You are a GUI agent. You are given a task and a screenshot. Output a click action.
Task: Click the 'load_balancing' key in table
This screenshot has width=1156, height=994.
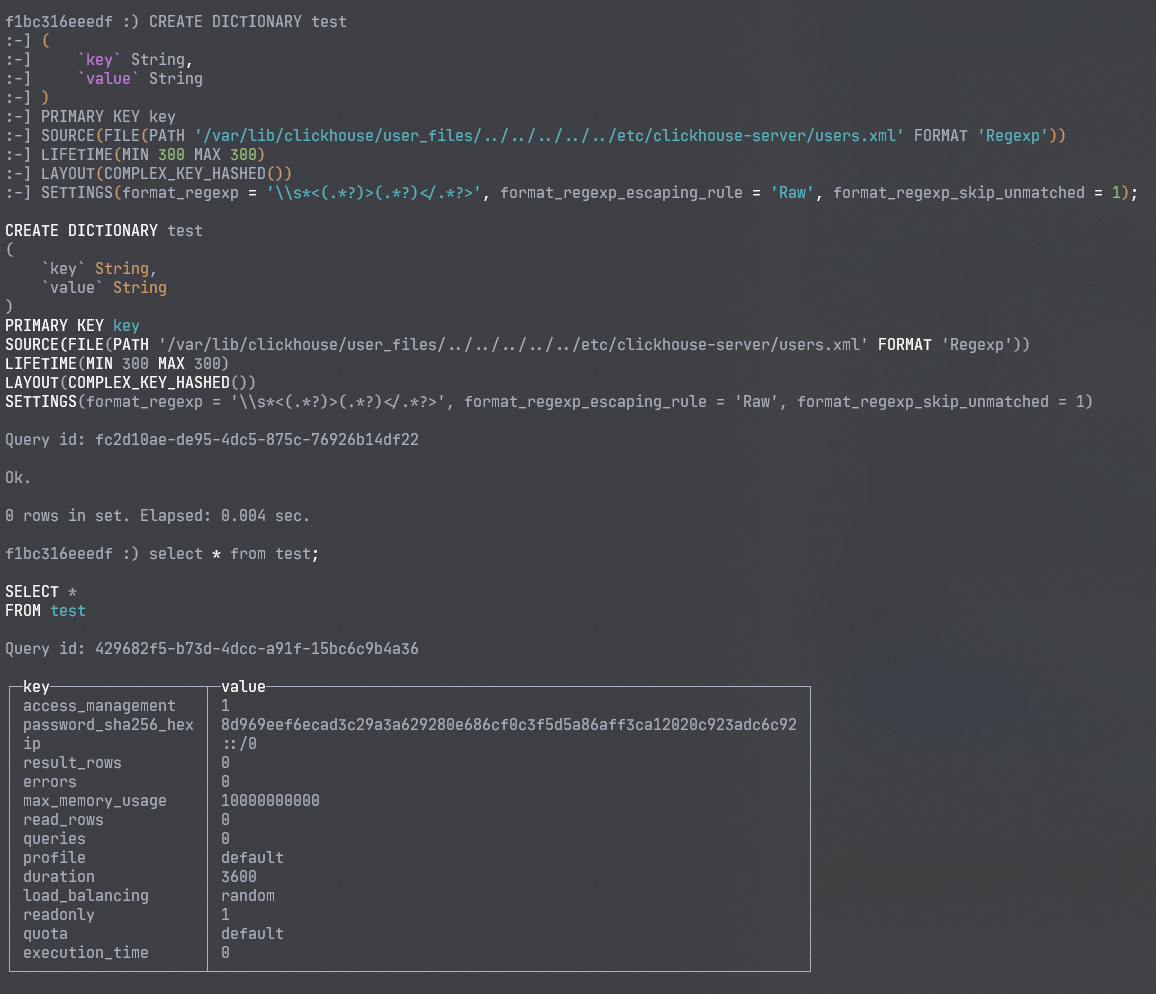[x=86, y=896]
